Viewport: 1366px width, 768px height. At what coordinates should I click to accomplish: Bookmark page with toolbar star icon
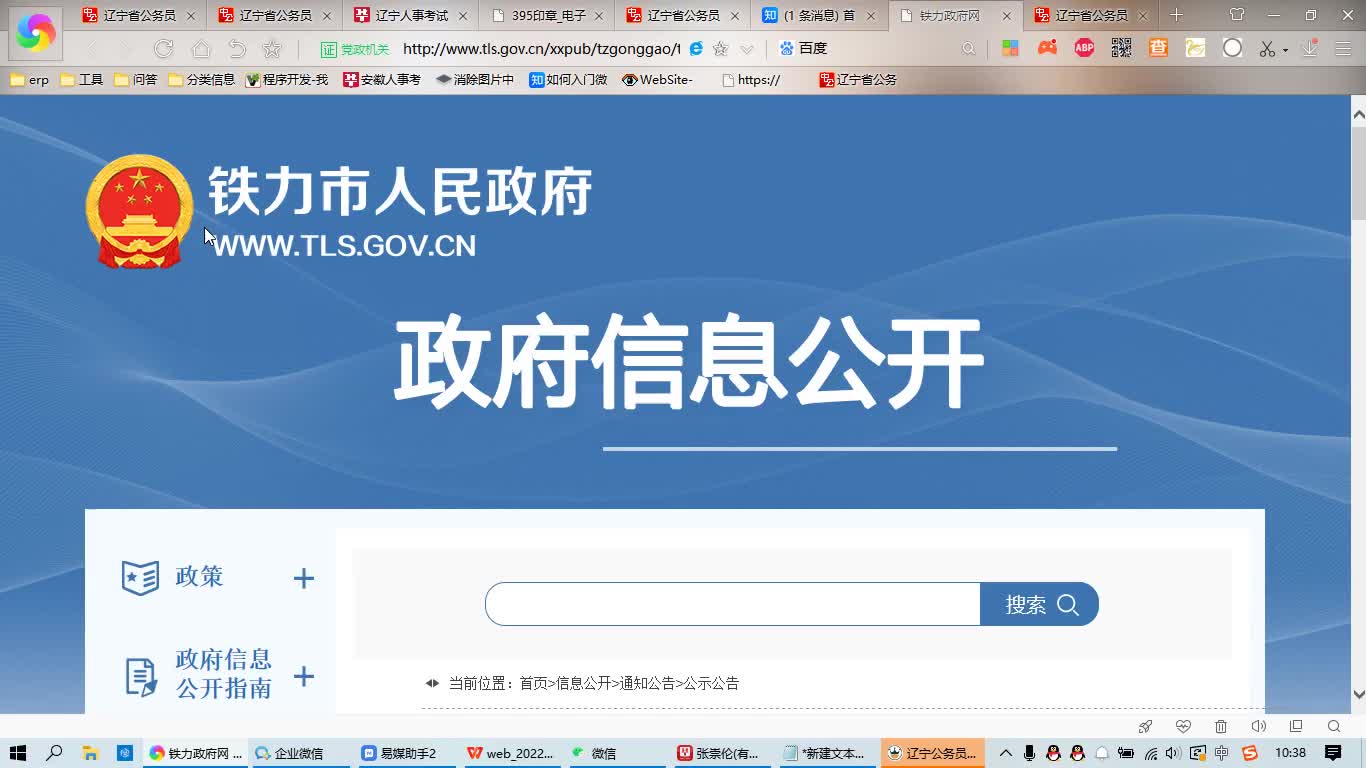(272, 49)
